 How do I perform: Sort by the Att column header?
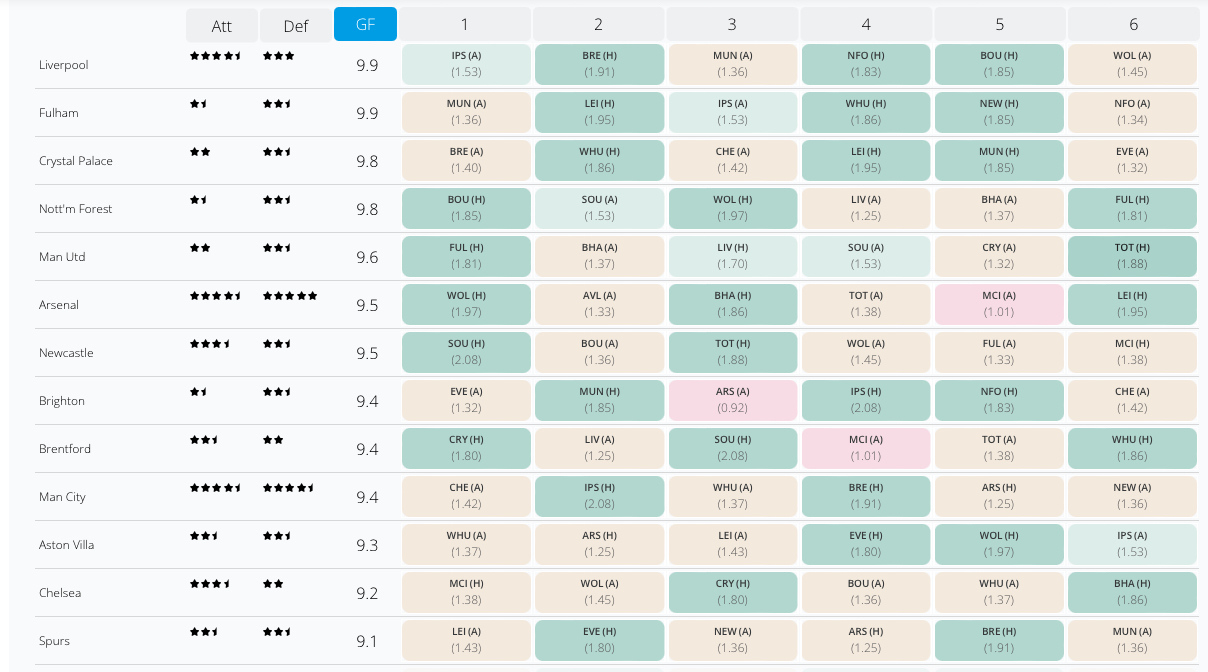222,25
